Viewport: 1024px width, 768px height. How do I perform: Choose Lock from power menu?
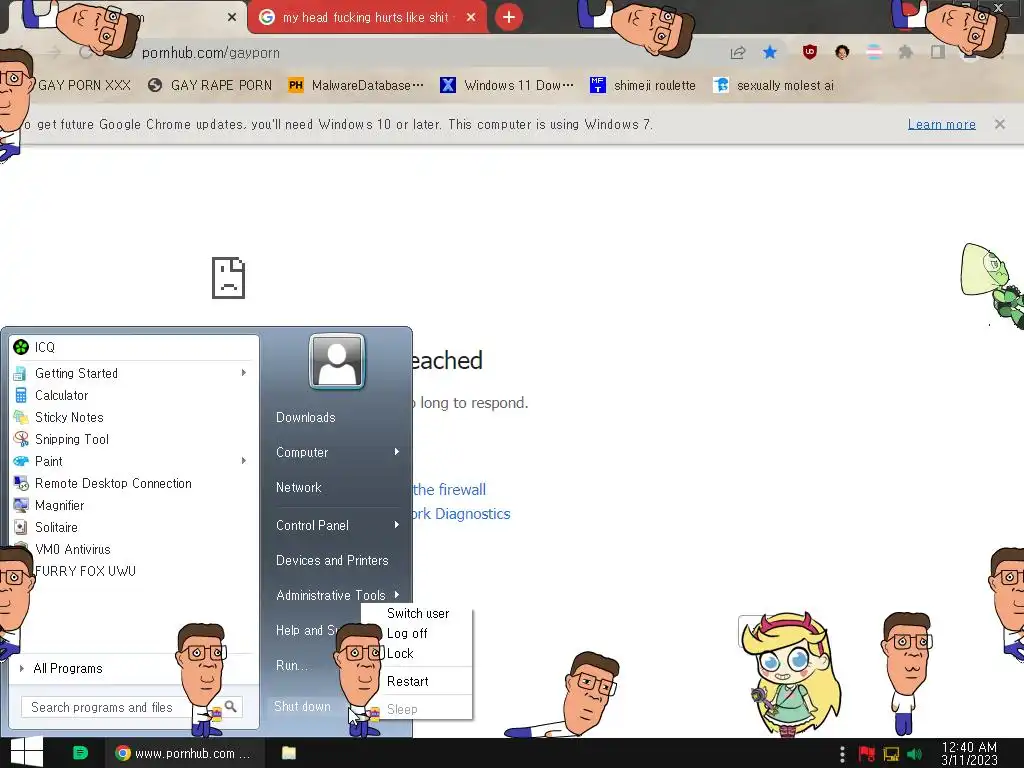click(400, 654)
